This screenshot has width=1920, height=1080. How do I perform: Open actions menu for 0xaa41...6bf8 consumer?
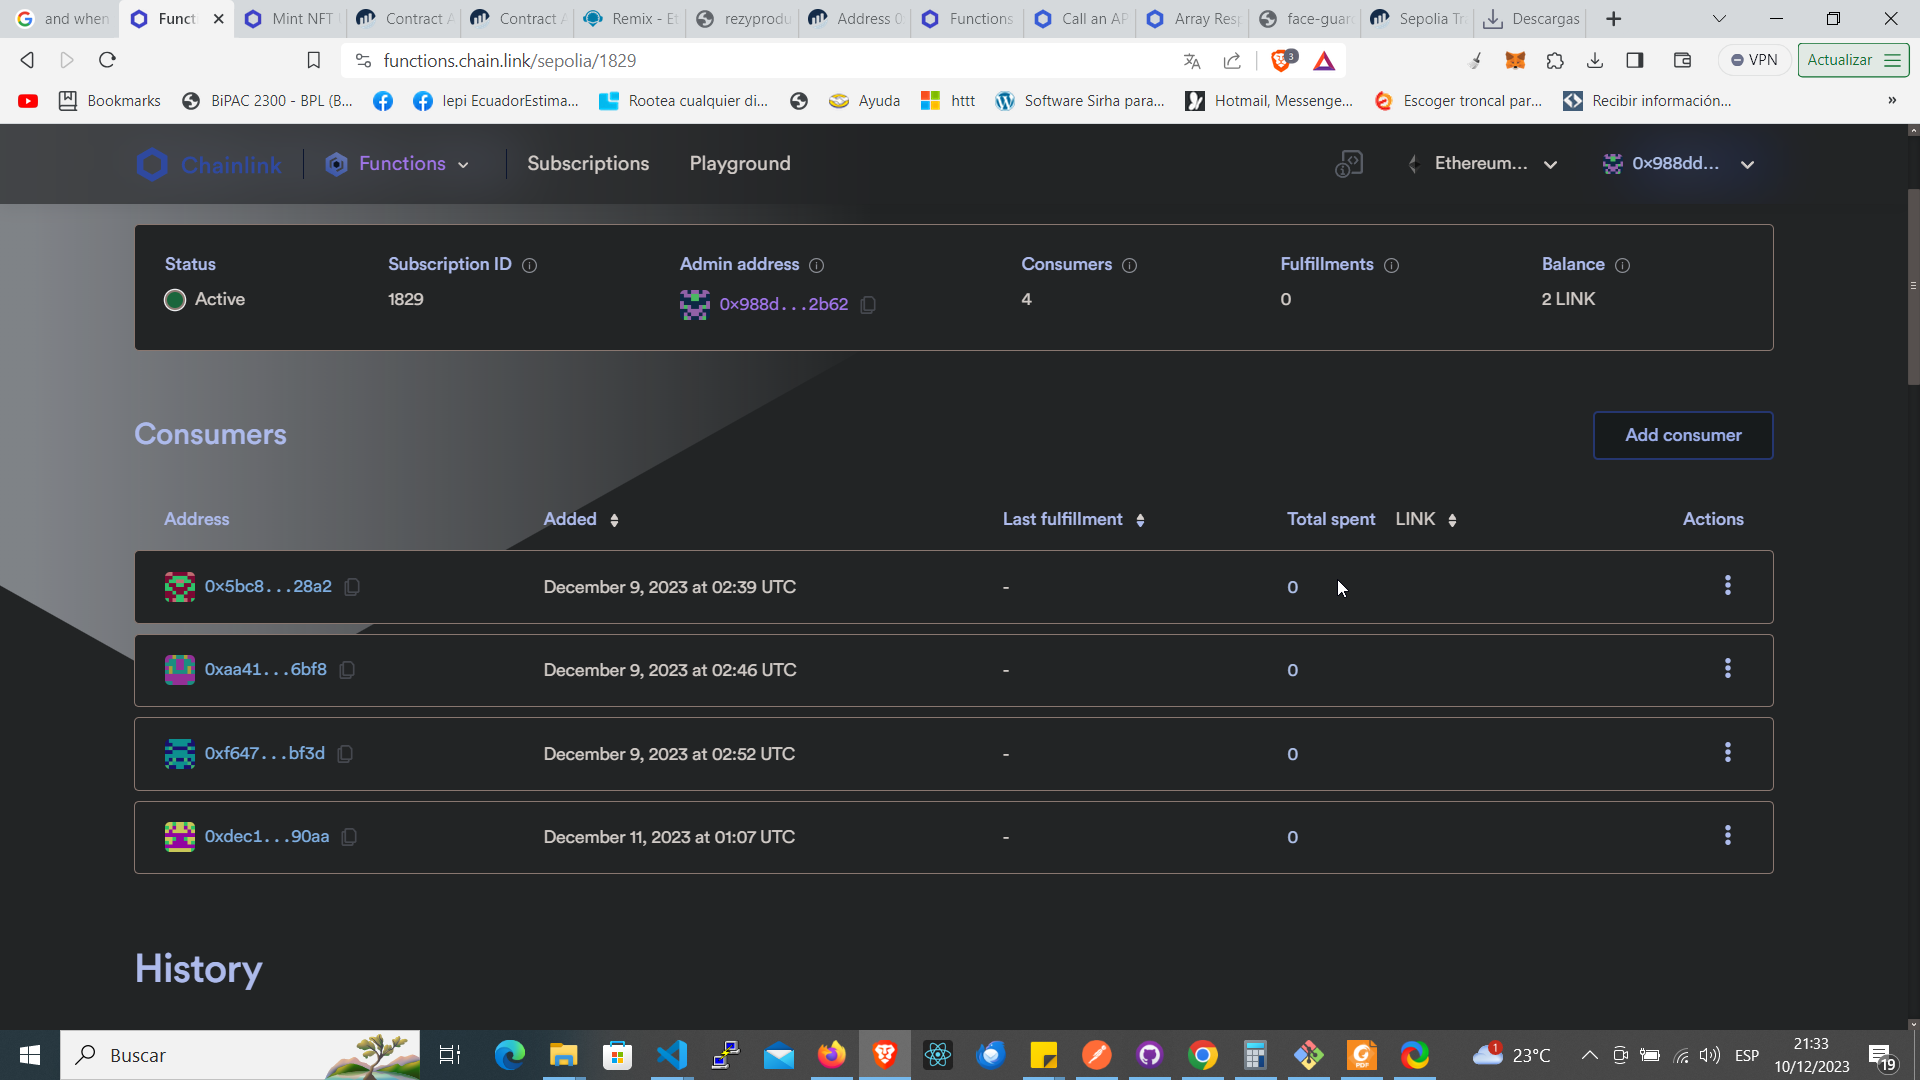pos(1727,669)
